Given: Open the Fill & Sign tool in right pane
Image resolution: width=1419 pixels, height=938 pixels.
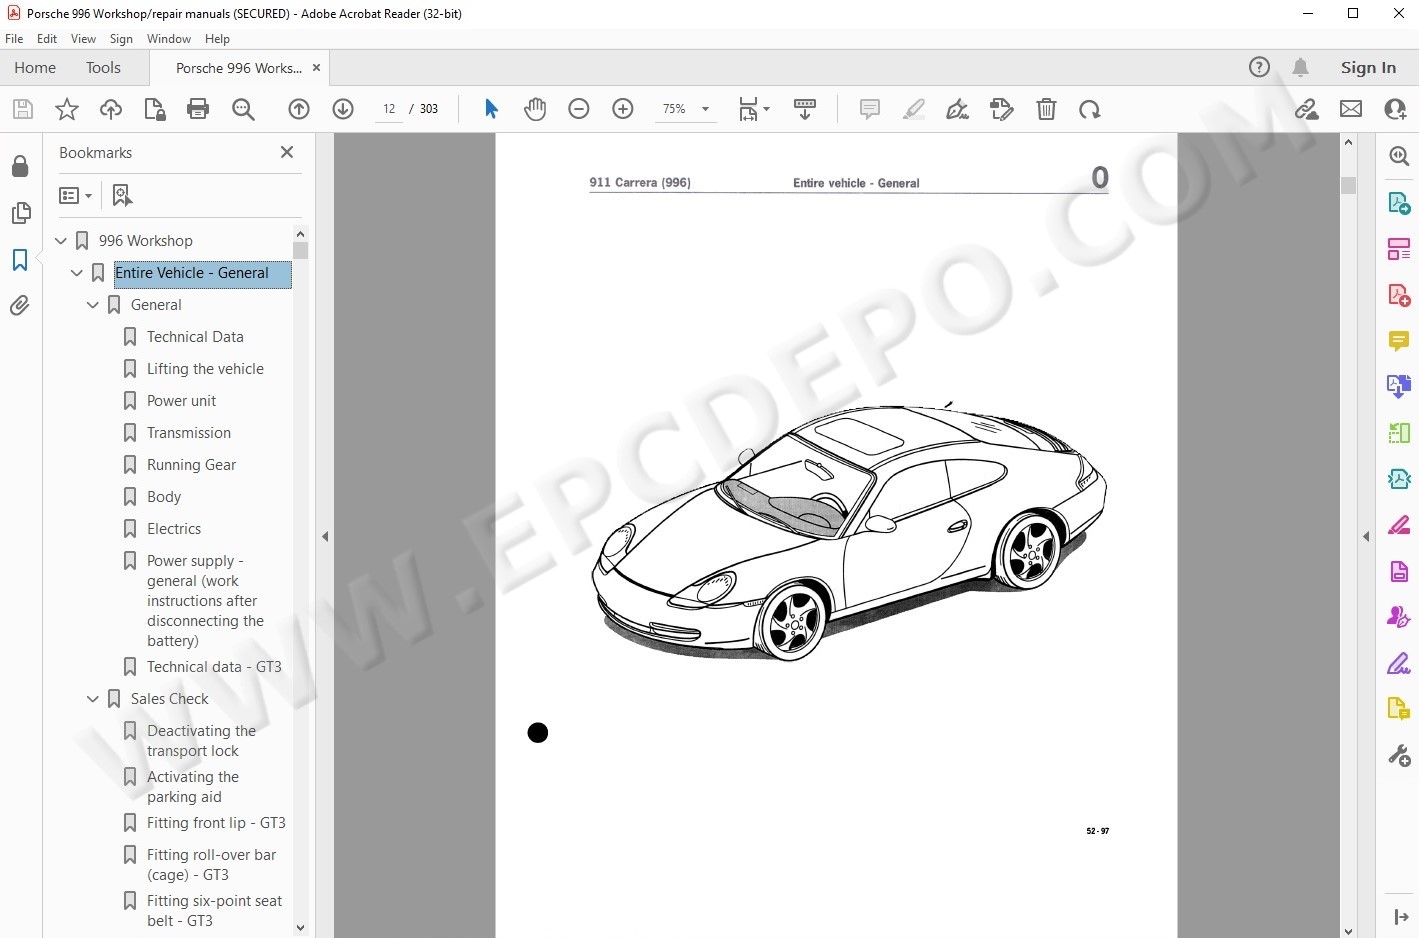Looking at the screenshot, I should coord(1399,663).
